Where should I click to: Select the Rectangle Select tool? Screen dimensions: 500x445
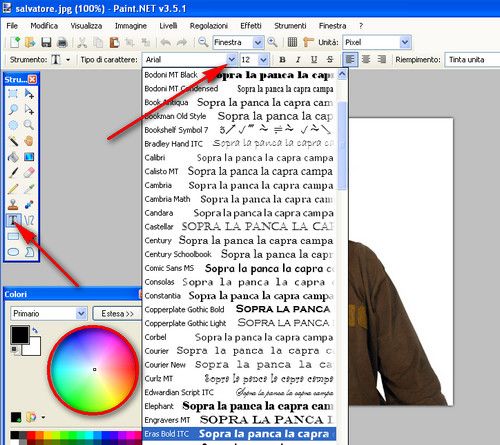tap(13, 94)
